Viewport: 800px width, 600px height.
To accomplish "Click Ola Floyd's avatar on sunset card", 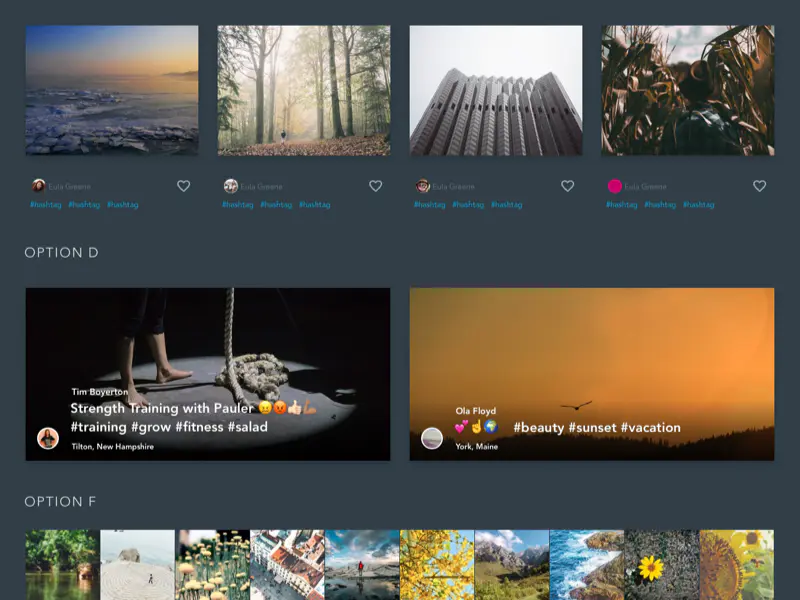I will (x=432, y=438).
